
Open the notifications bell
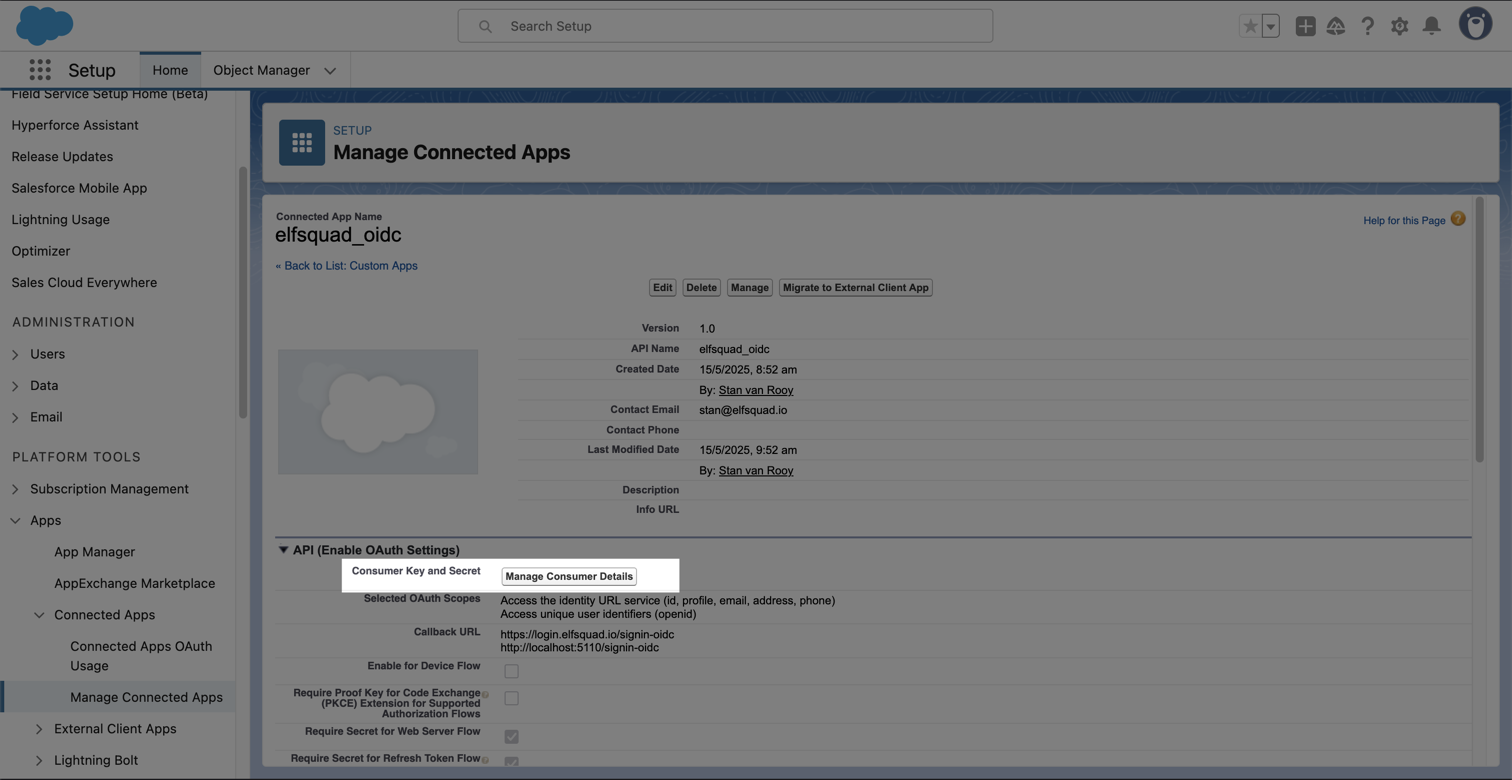[x=1432, y=27]
